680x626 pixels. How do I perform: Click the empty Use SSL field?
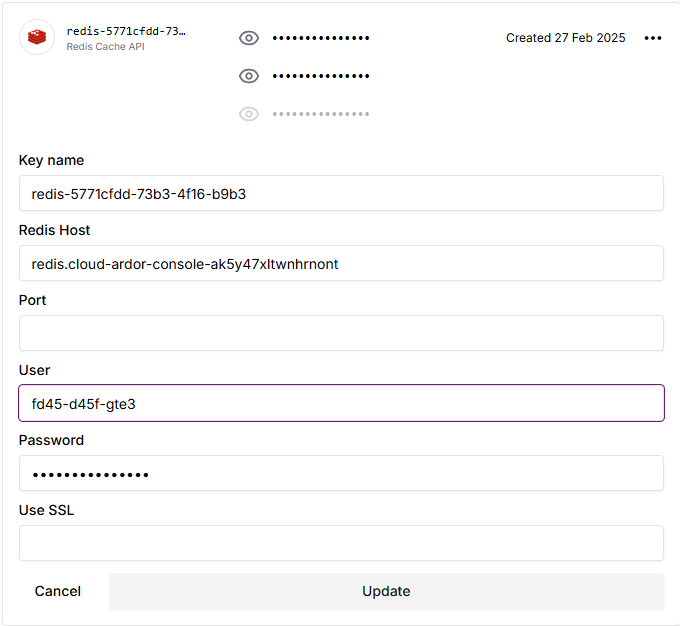[341, 543]
